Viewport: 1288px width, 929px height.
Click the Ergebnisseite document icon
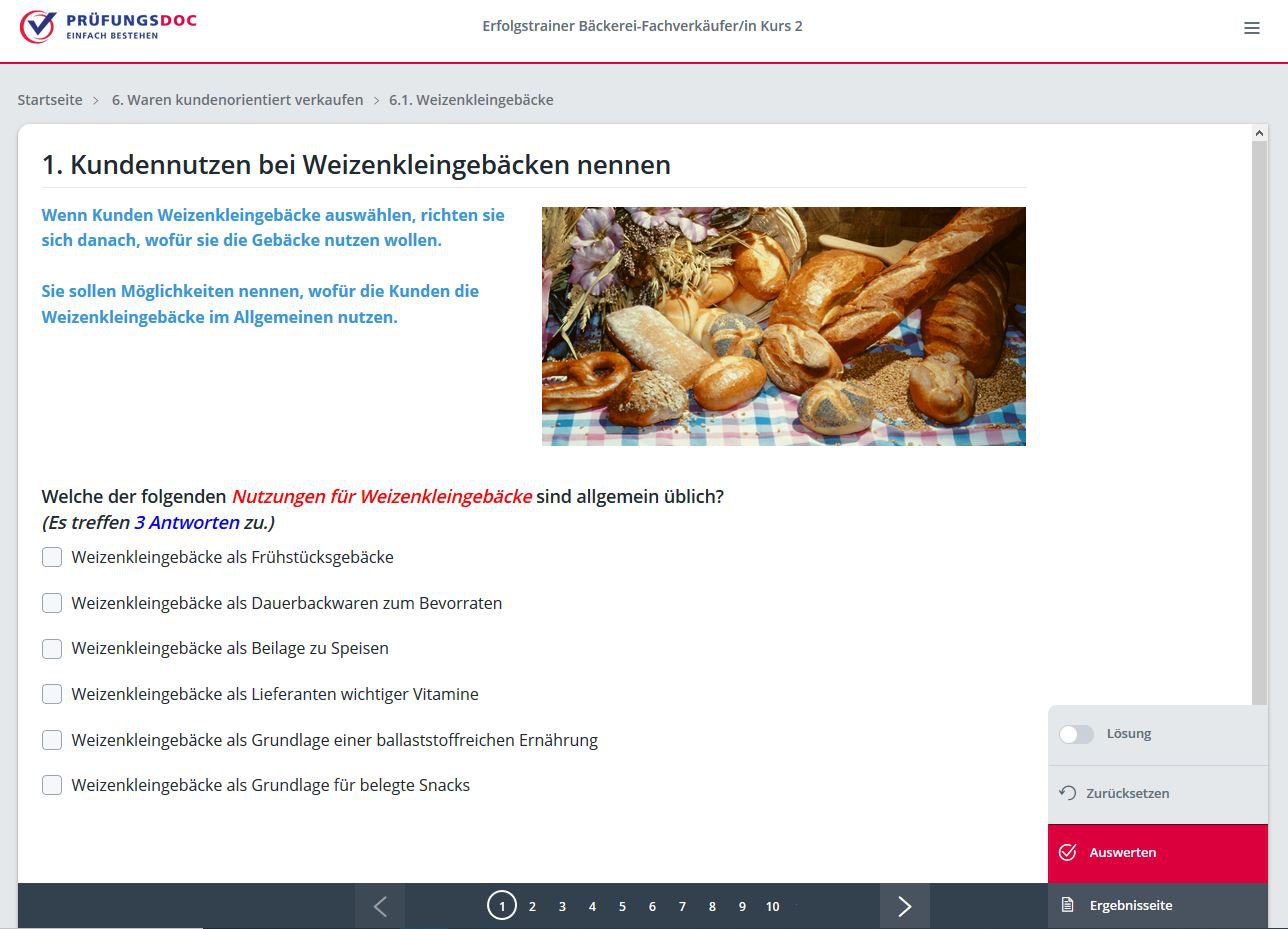pos(1068,905)
